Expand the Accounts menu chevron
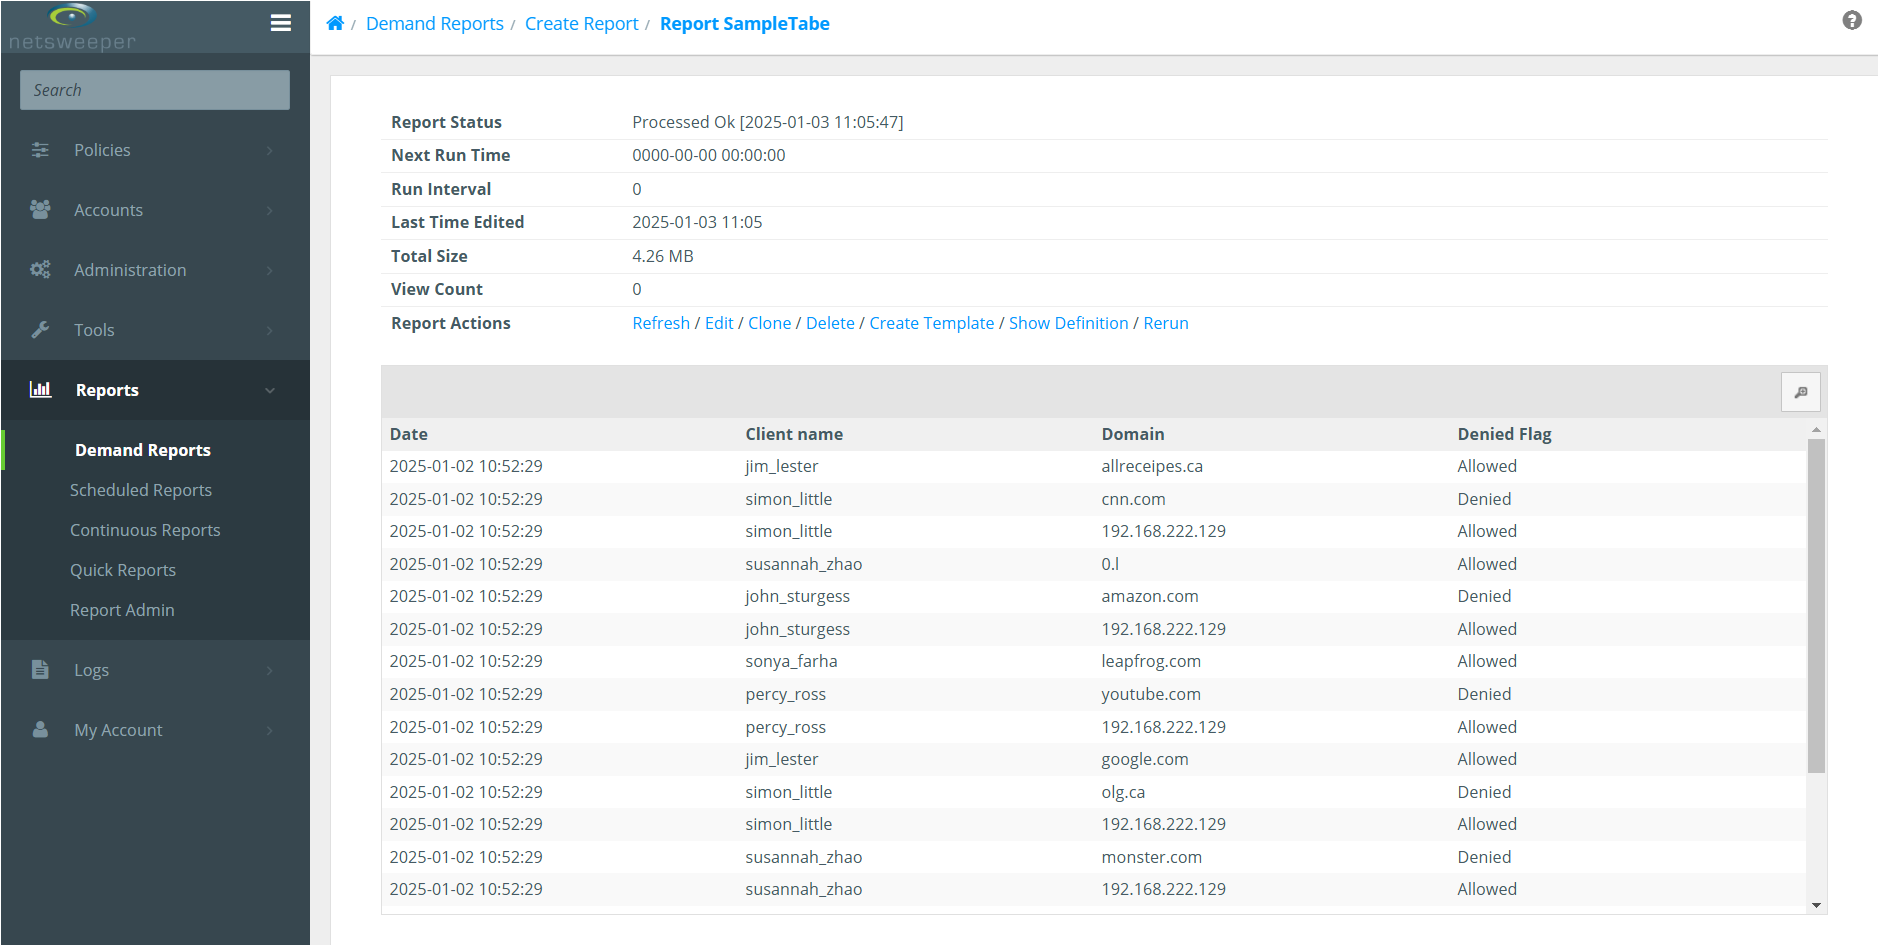The height and width of the screenshot is (946, 1879). coord(270,210)
